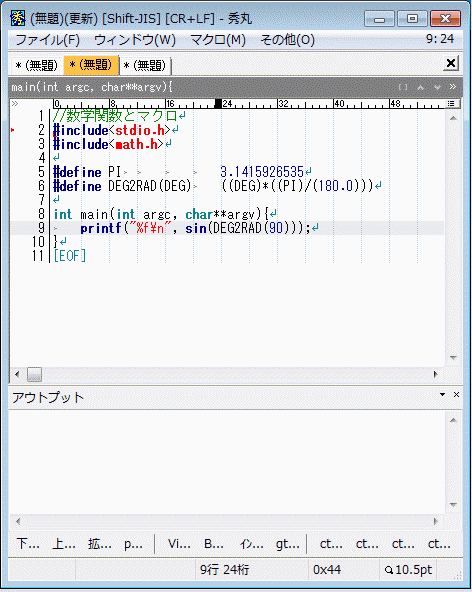Screen dimensions: 472x592
Task: Click the Vi... function key button
Action: point(179,544)
